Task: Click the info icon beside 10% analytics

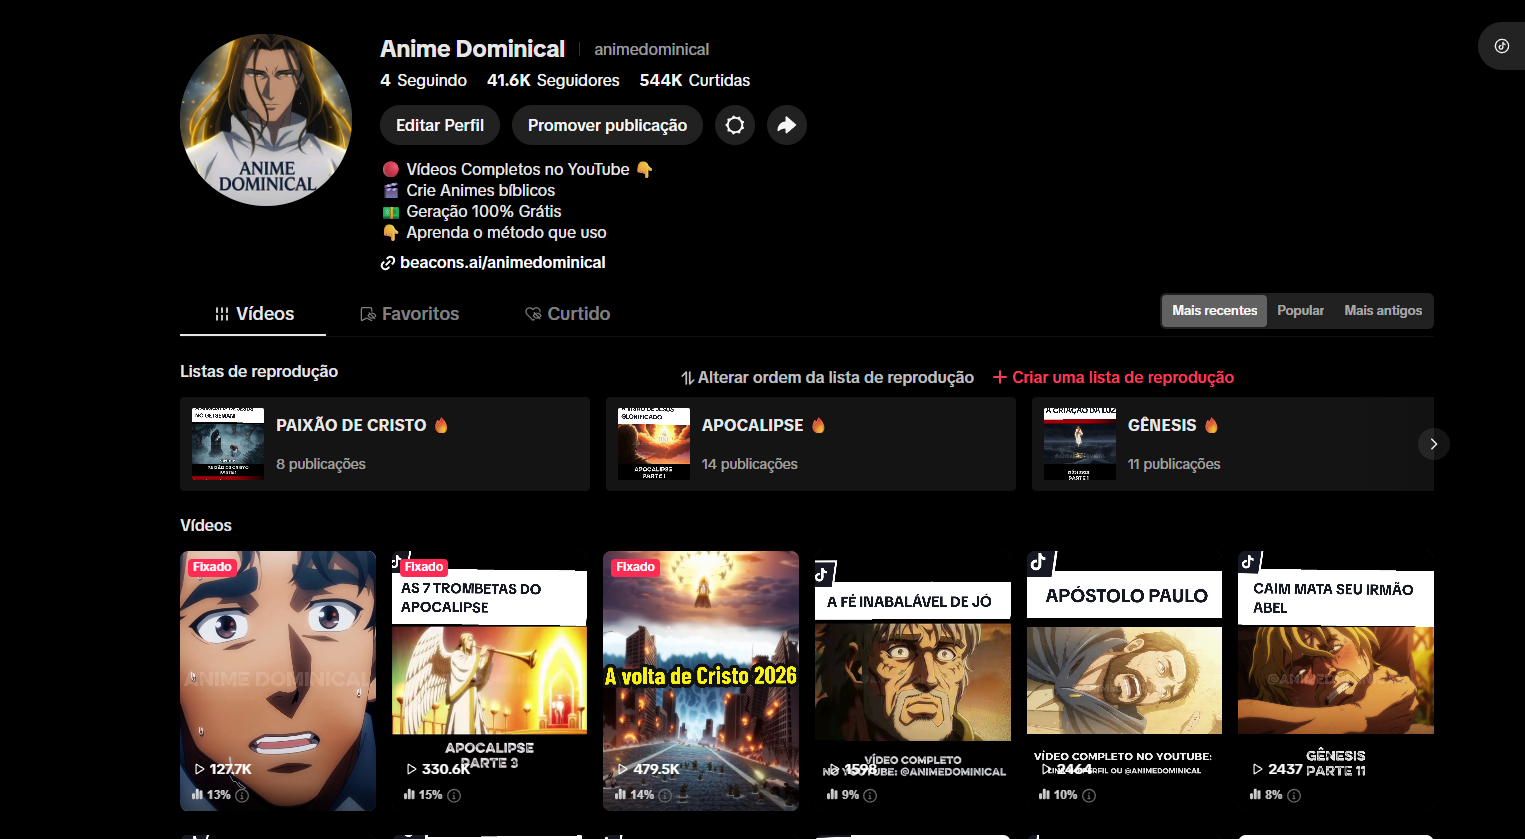Action: pos(1089,796)
